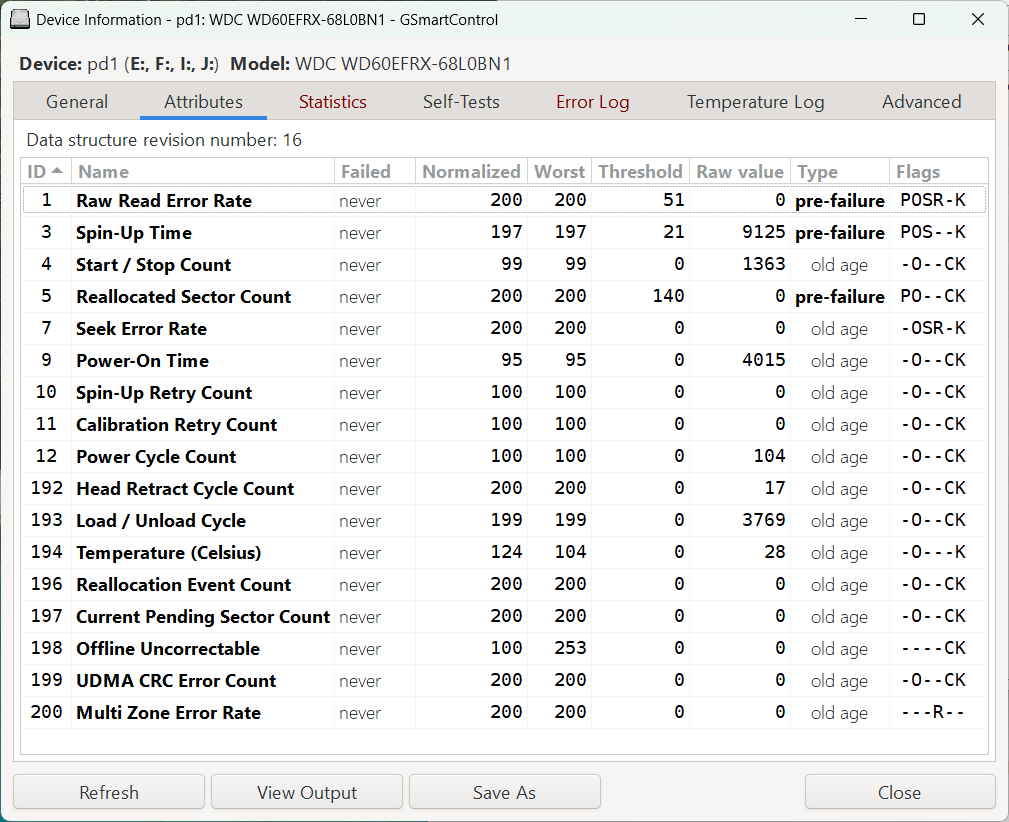This screenshot has height=822, width=1009.
Task: Click normalized value 124 for Temperature
Action: 506,552
